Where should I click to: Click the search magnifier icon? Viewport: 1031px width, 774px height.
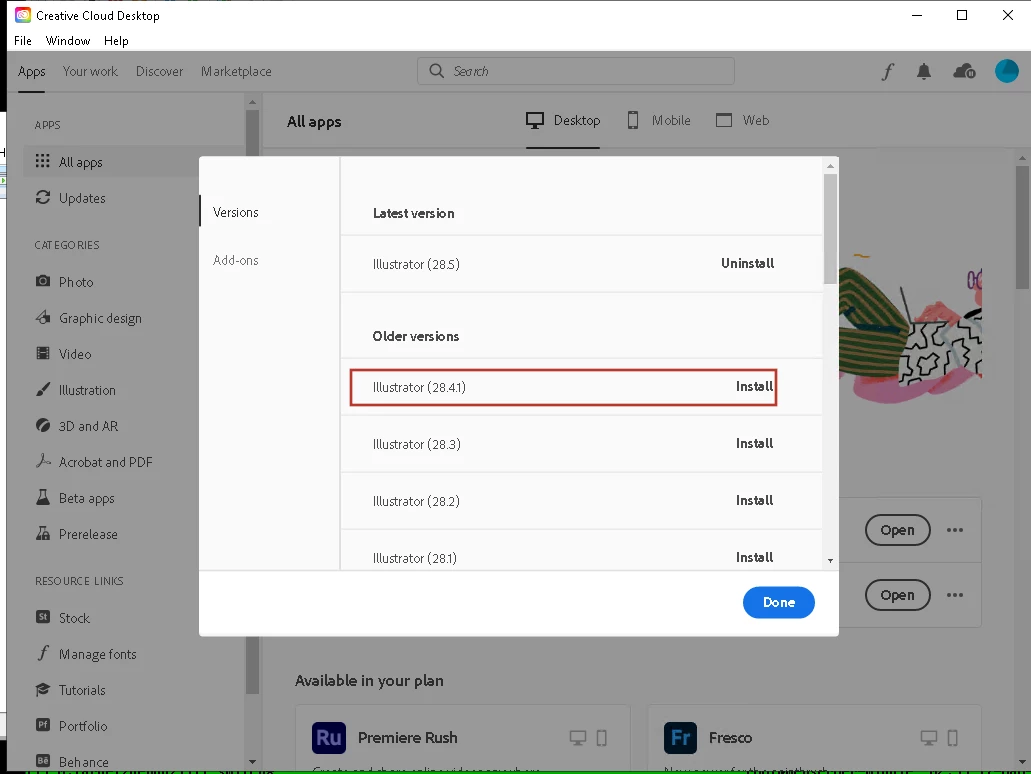[437, 70]
